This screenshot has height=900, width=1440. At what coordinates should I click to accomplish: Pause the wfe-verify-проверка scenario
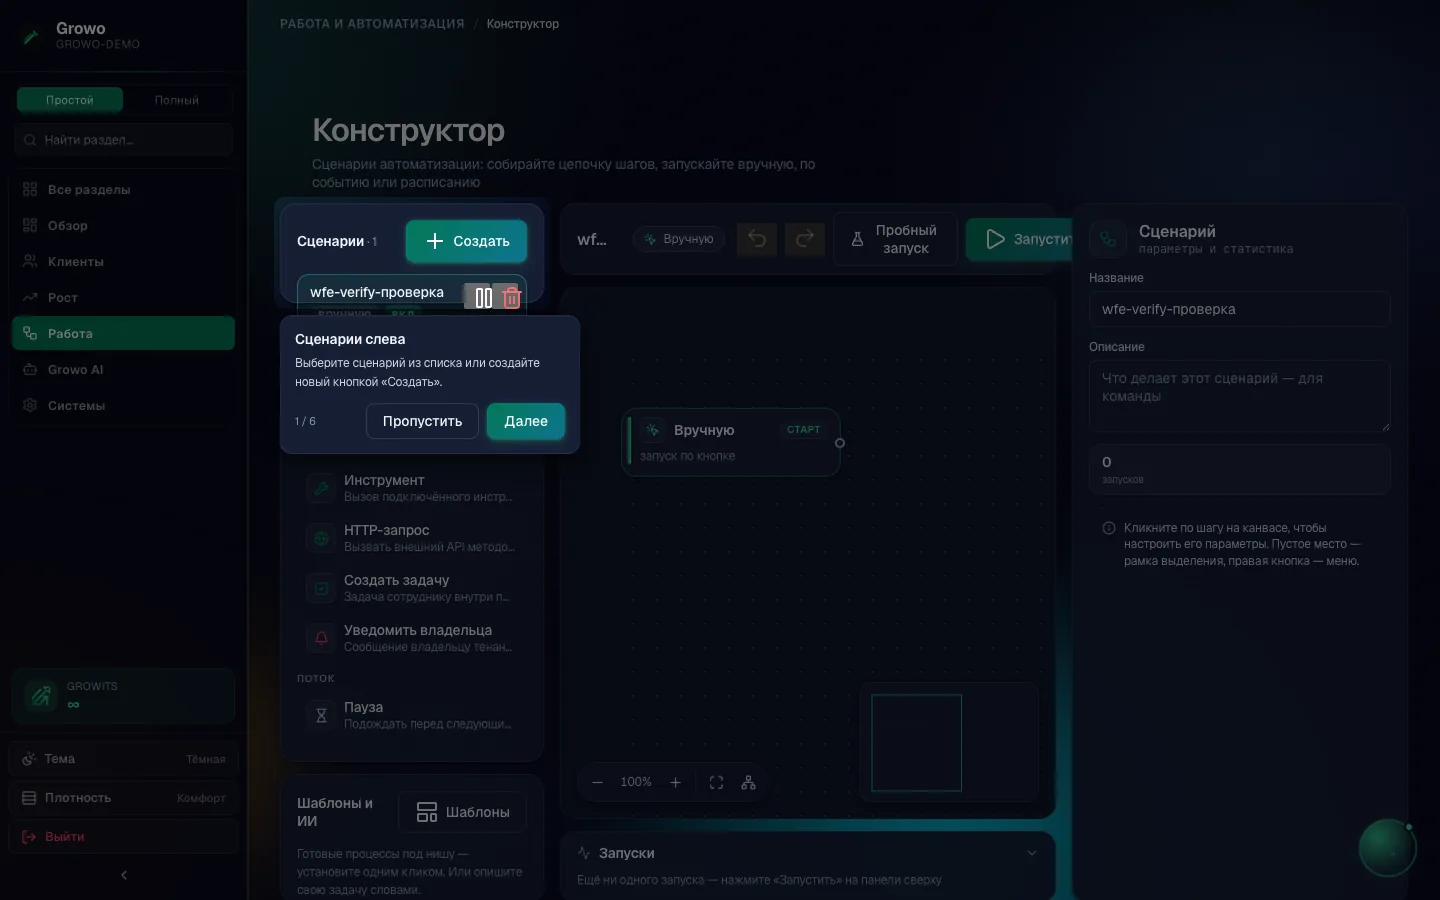click(x=484, y=297)
